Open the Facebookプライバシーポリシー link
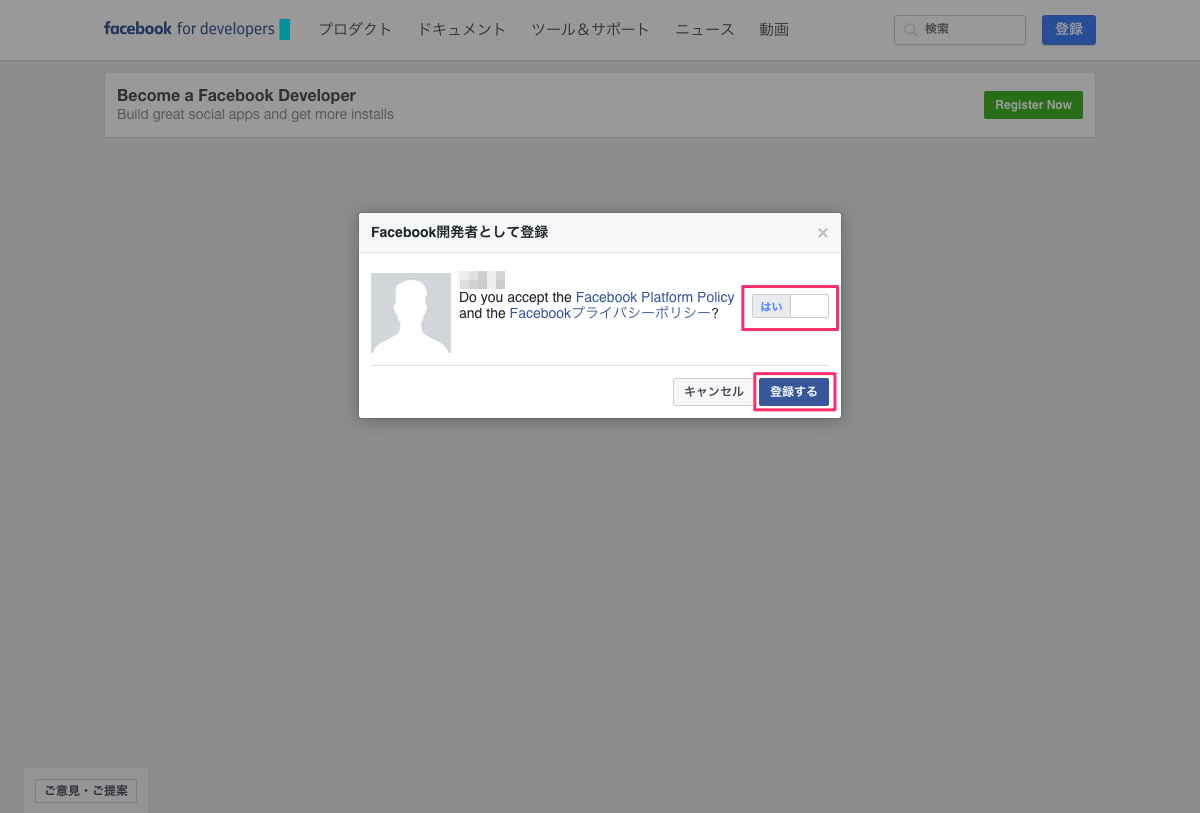1200x813 pixels. coord(610,313)
